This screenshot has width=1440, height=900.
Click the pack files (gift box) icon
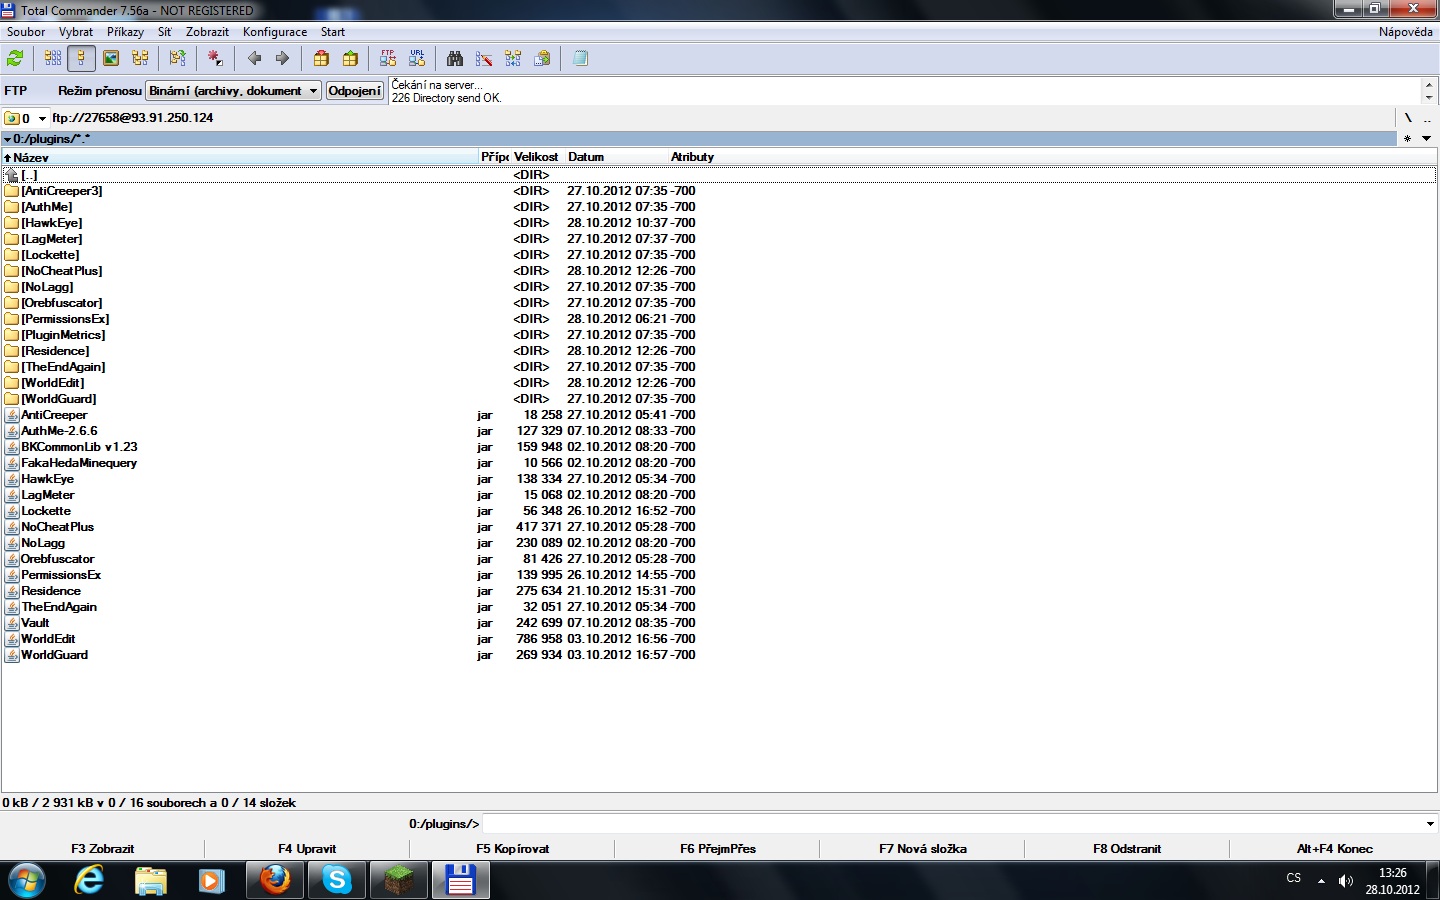(321, 59)
